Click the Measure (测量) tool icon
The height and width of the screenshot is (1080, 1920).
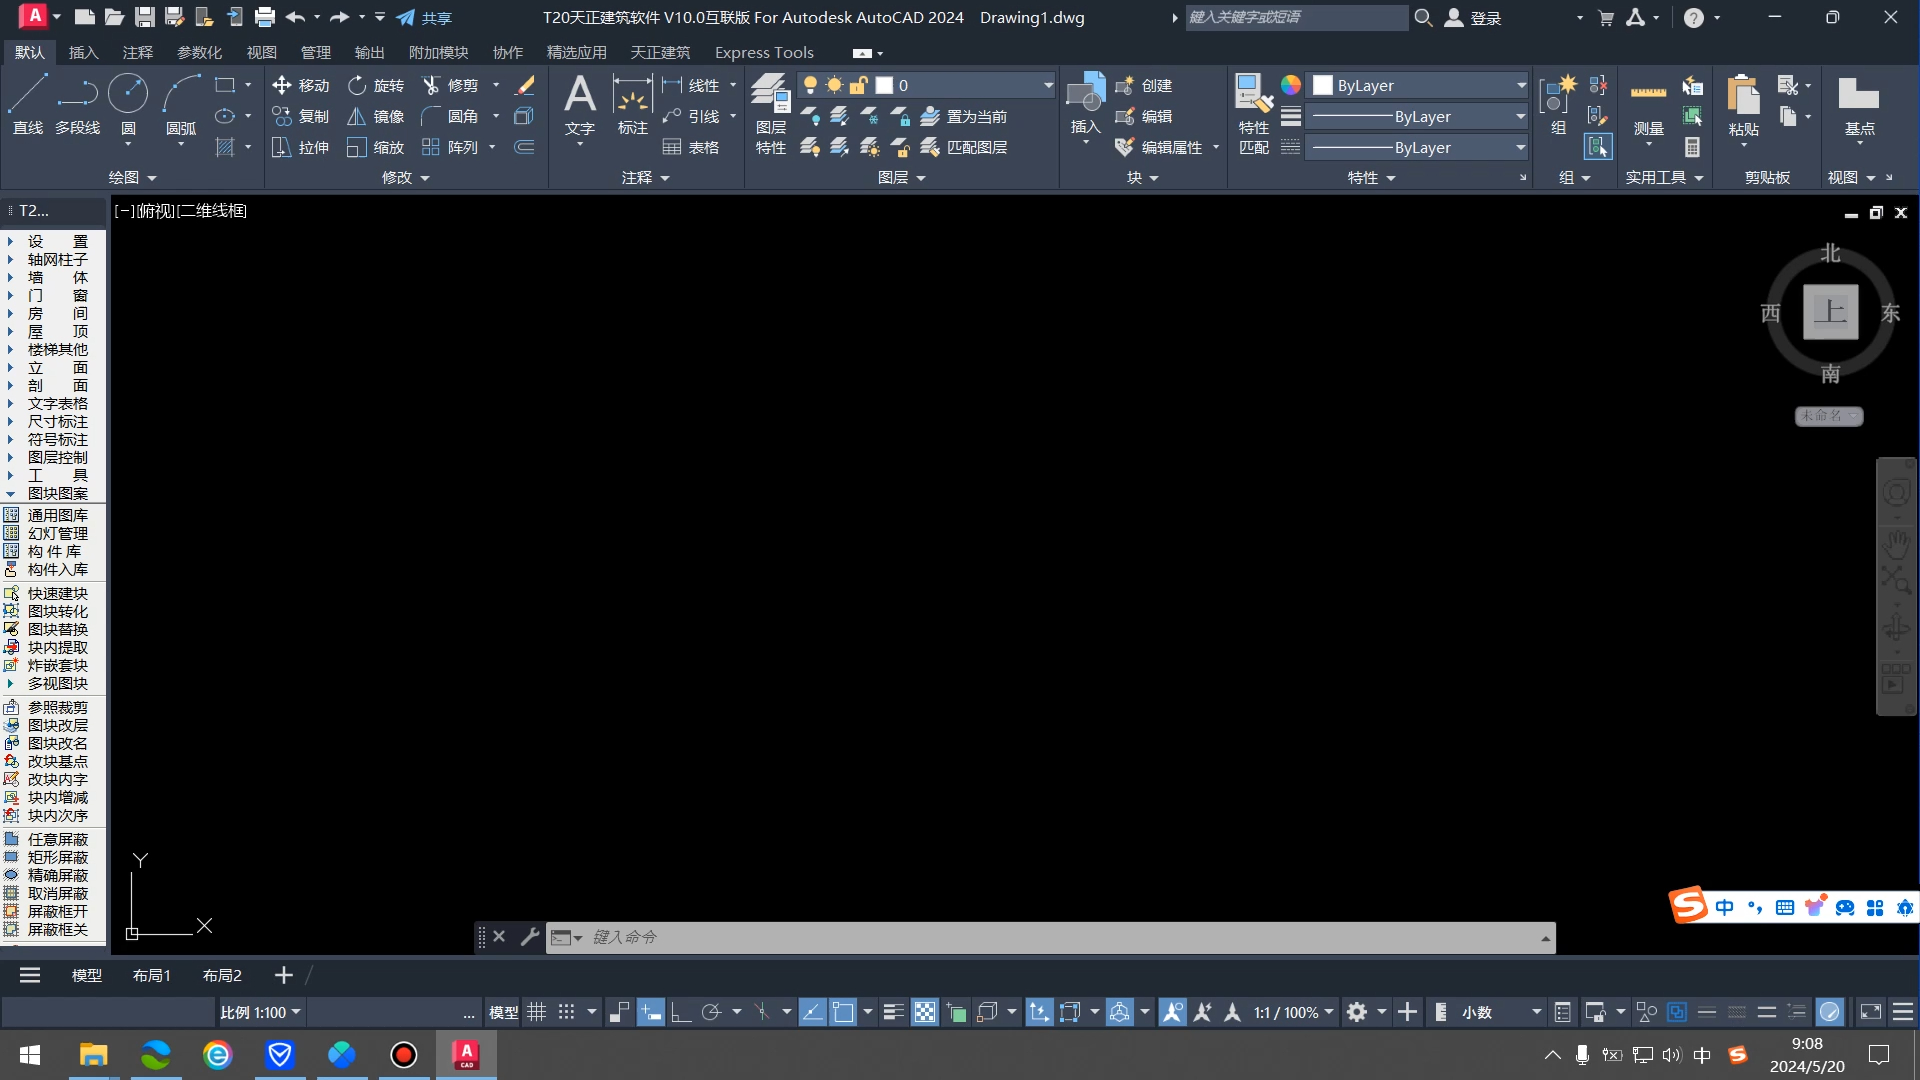click(1648, 104)
